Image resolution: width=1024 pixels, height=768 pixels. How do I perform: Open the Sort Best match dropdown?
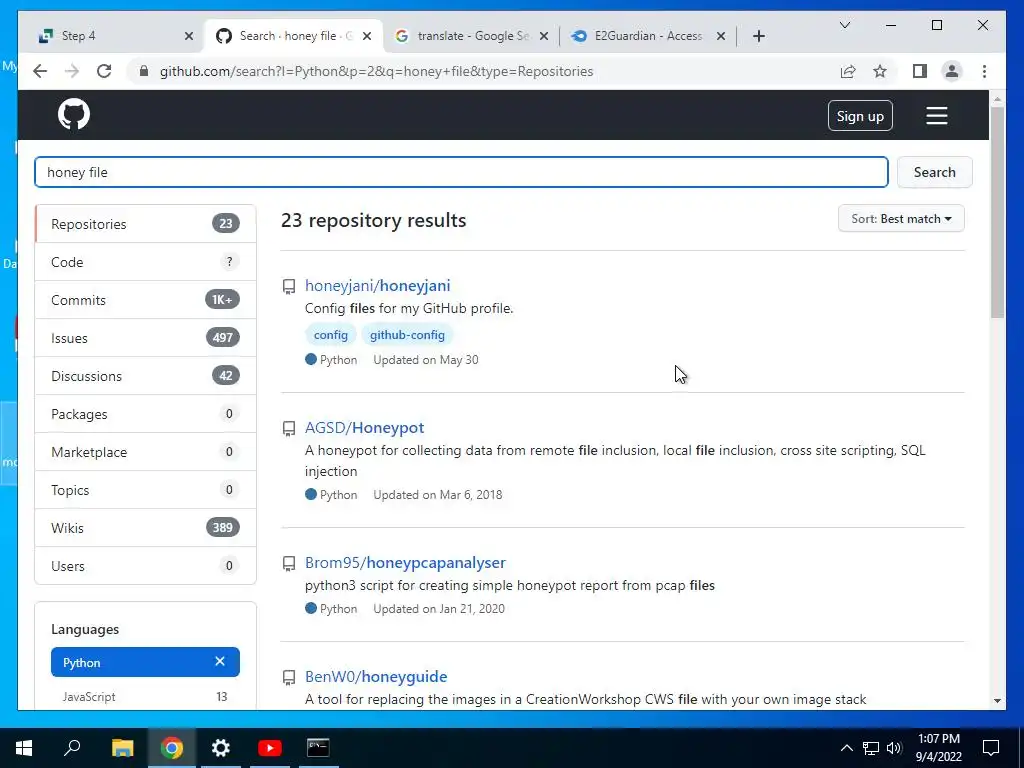click(x=901, y=219)
